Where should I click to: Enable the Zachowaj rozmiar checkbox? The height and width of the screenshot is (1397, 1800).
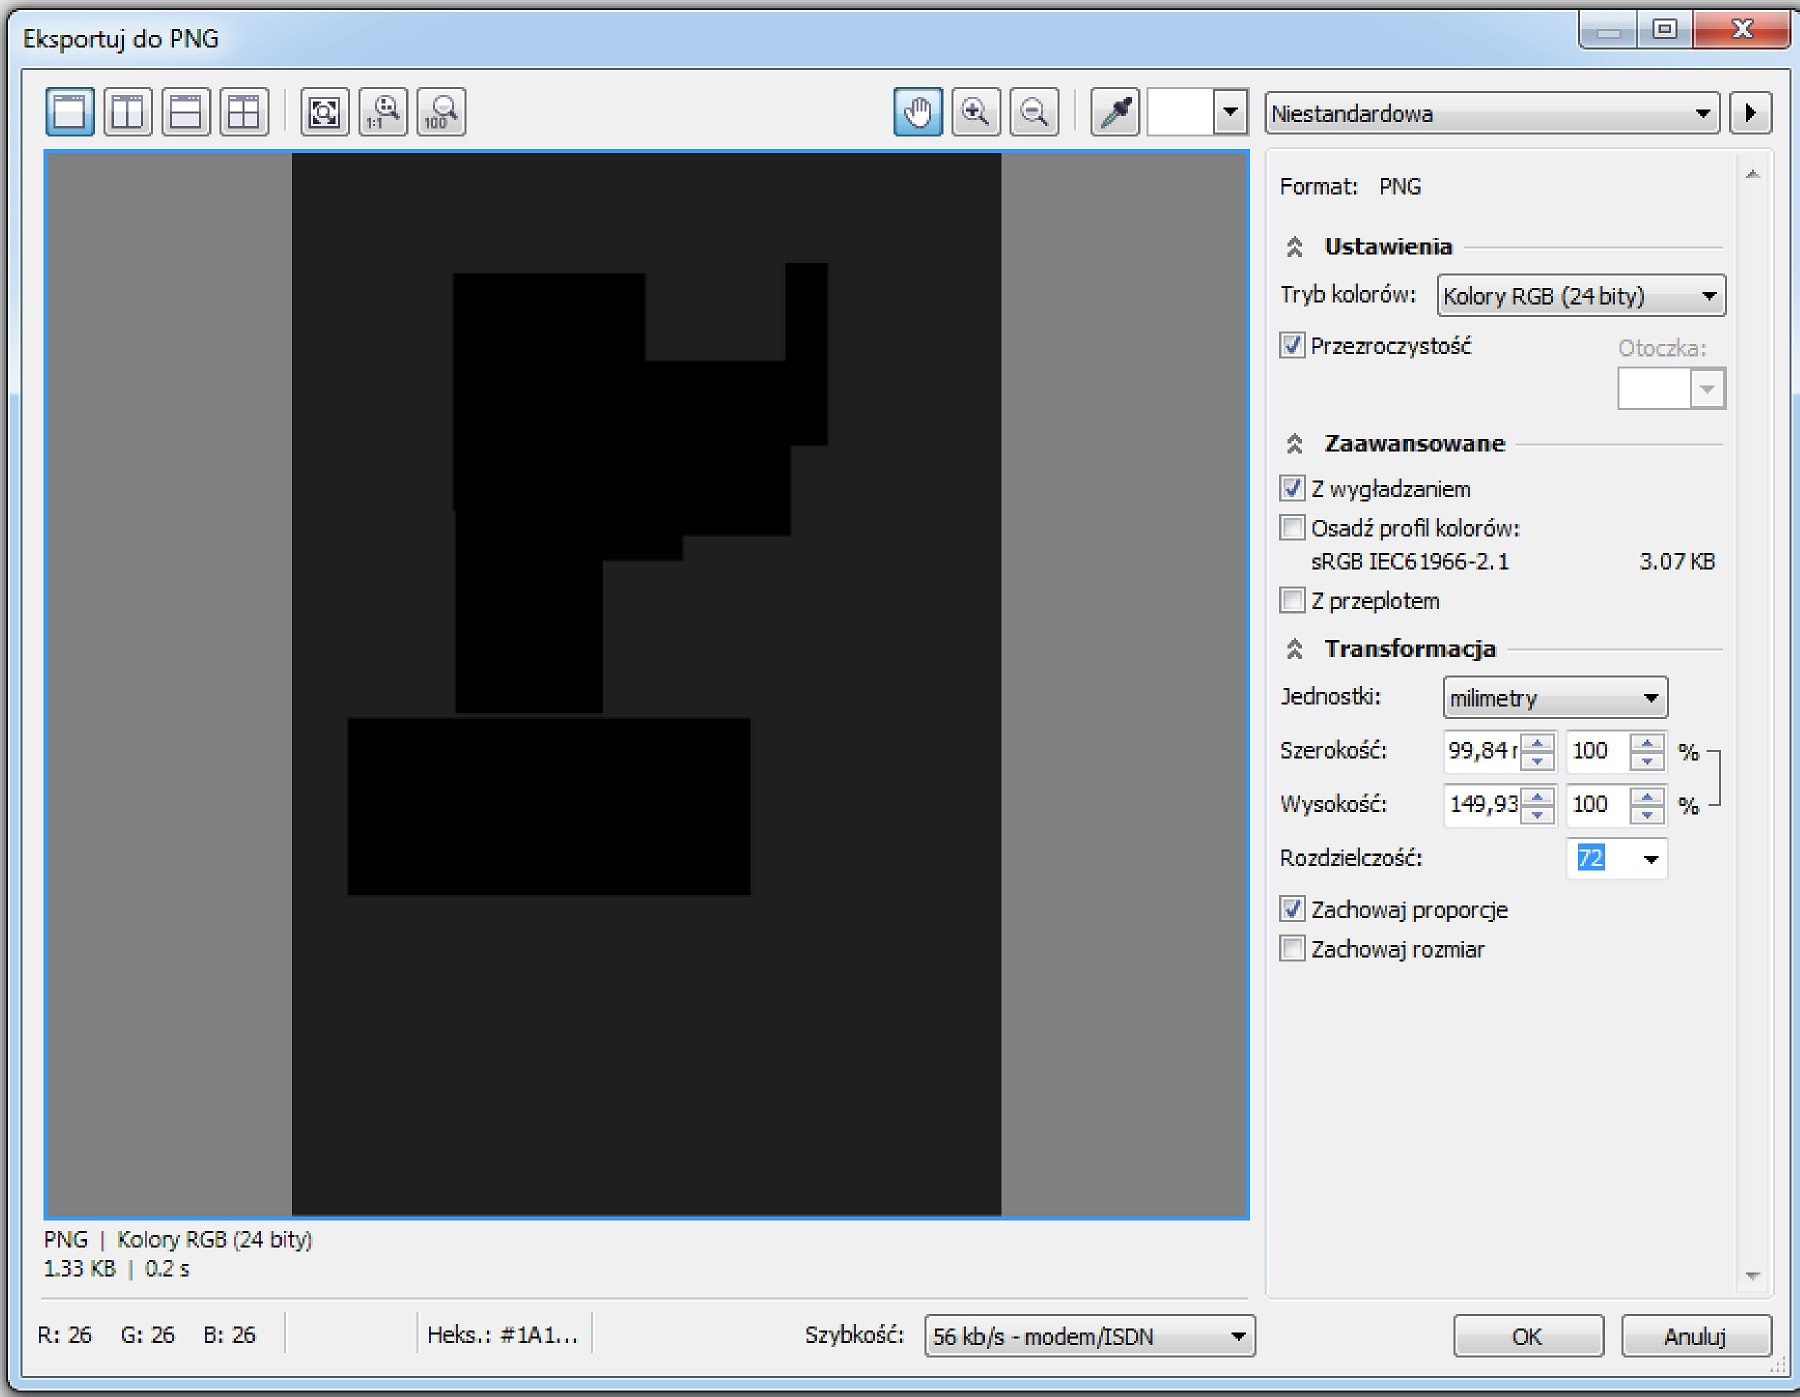tap(1292, 948)
